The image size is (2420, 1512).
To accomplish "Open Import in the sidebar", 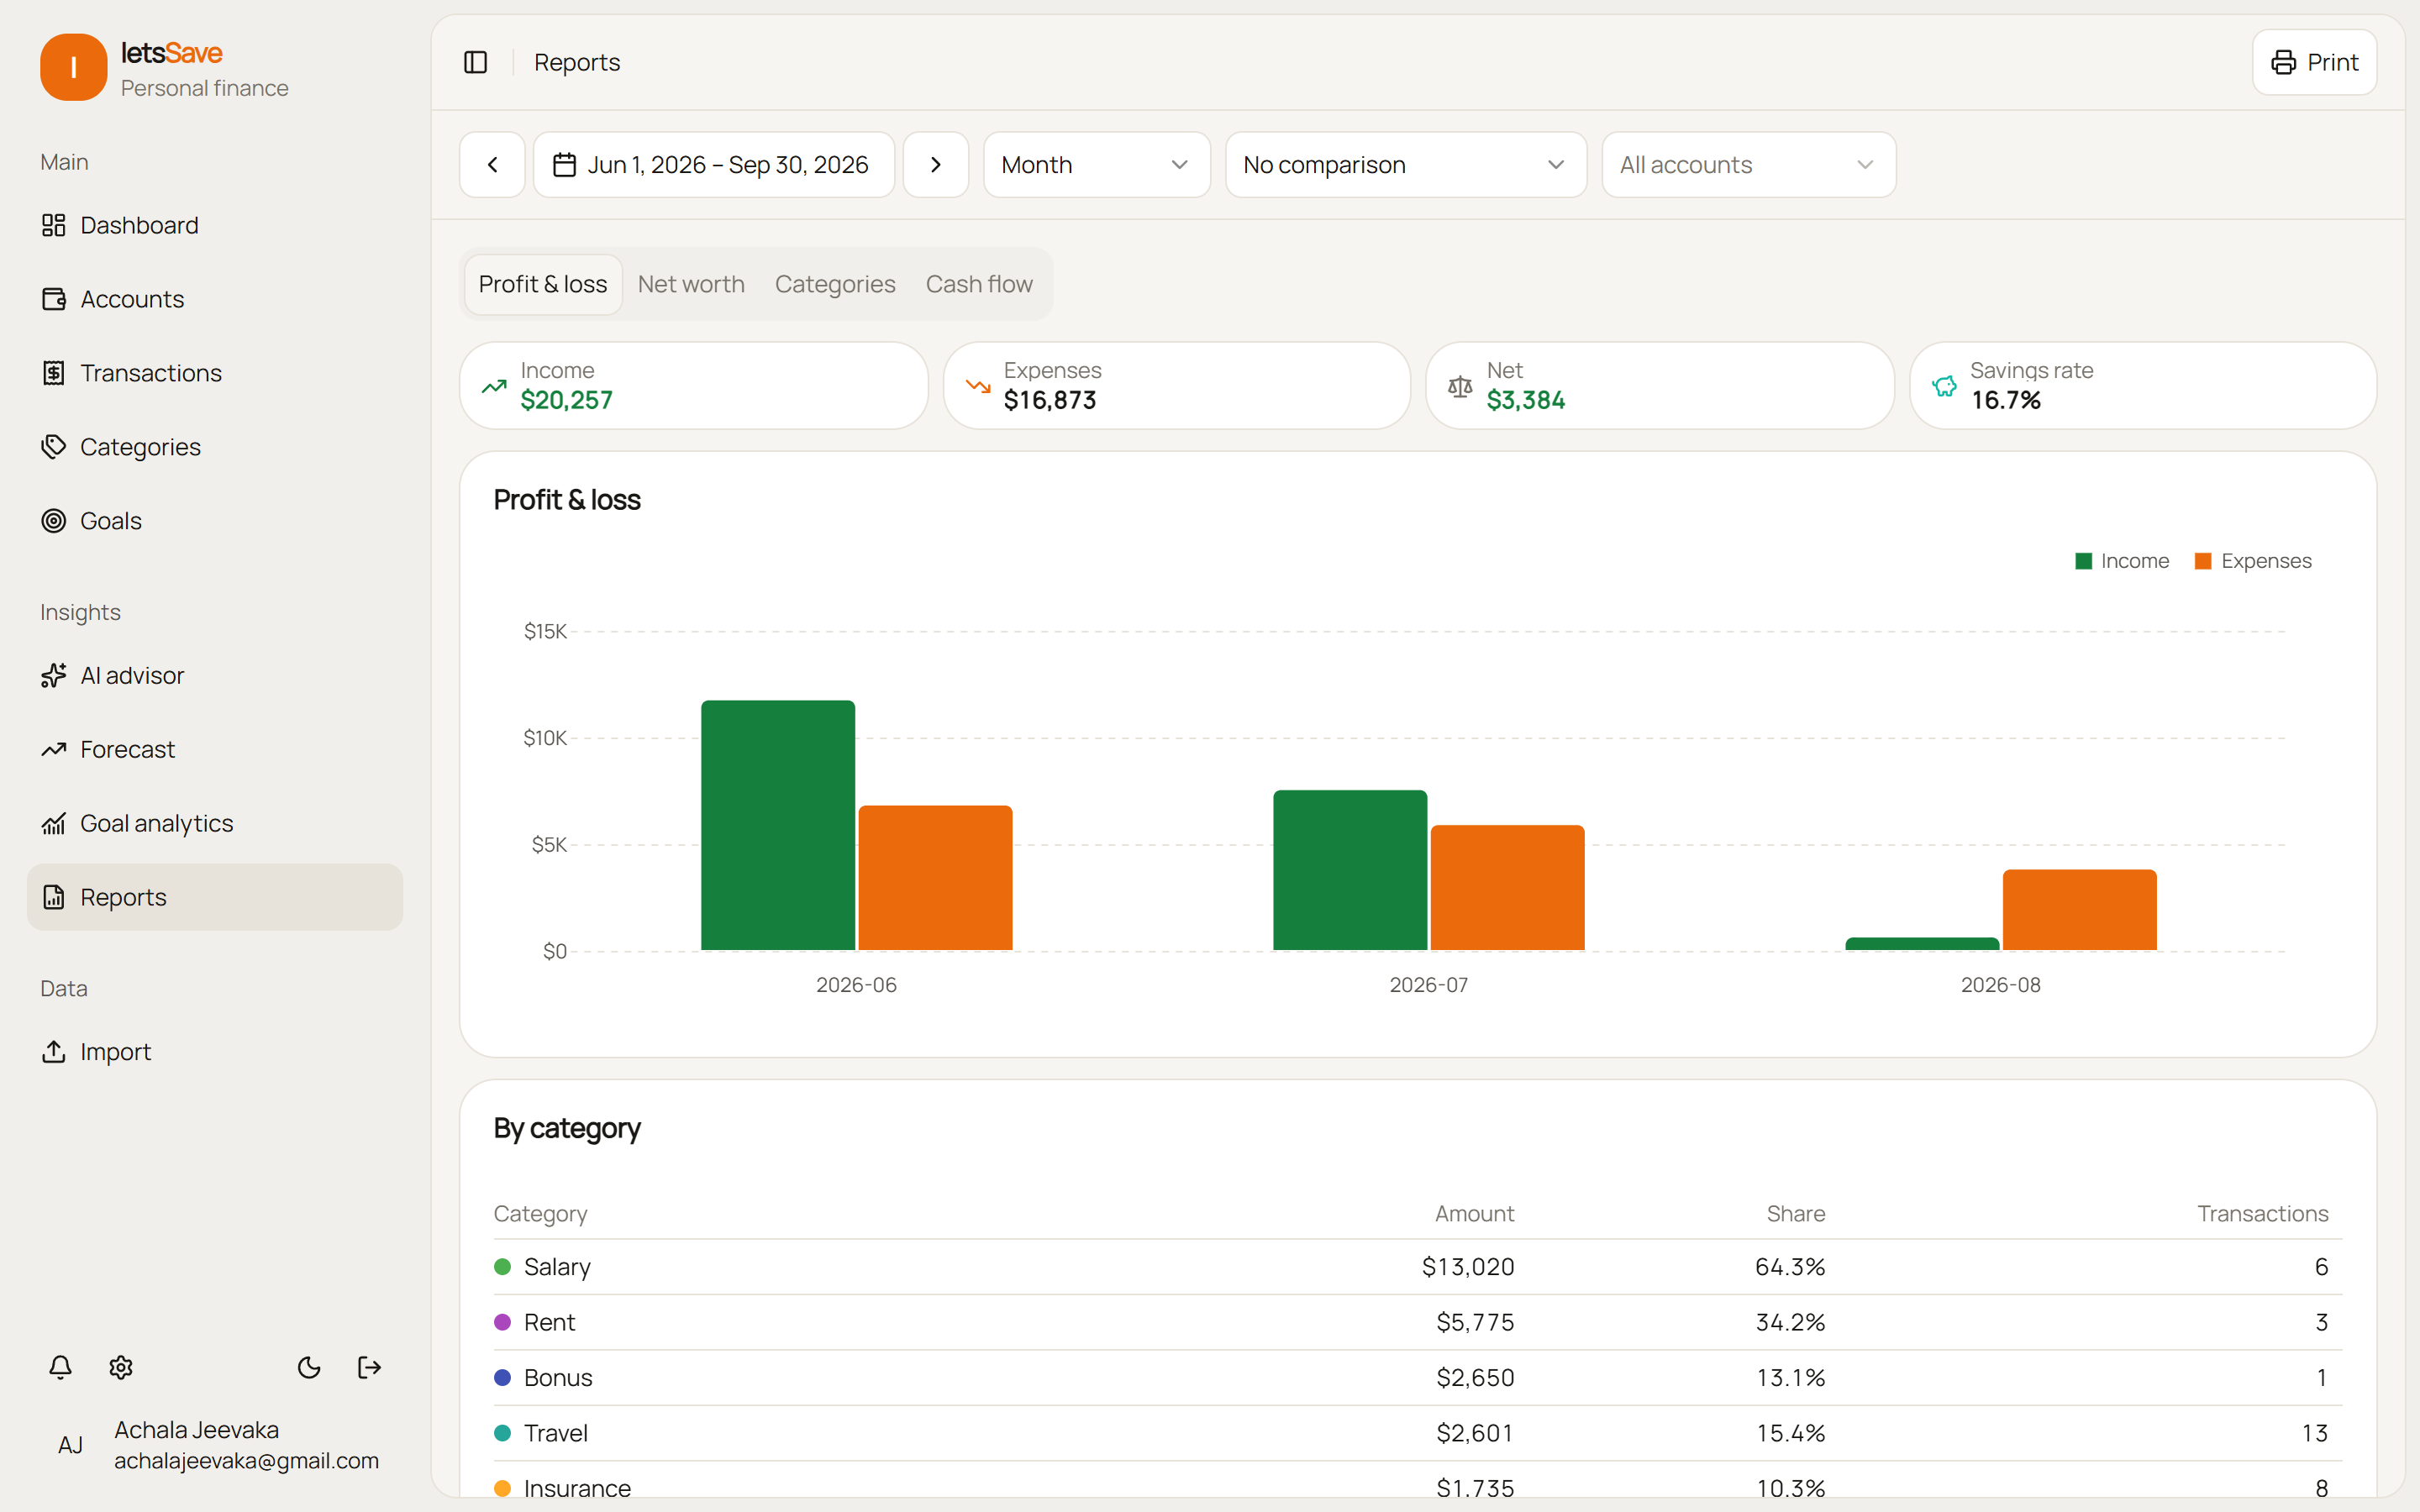I will point(215,1051).
